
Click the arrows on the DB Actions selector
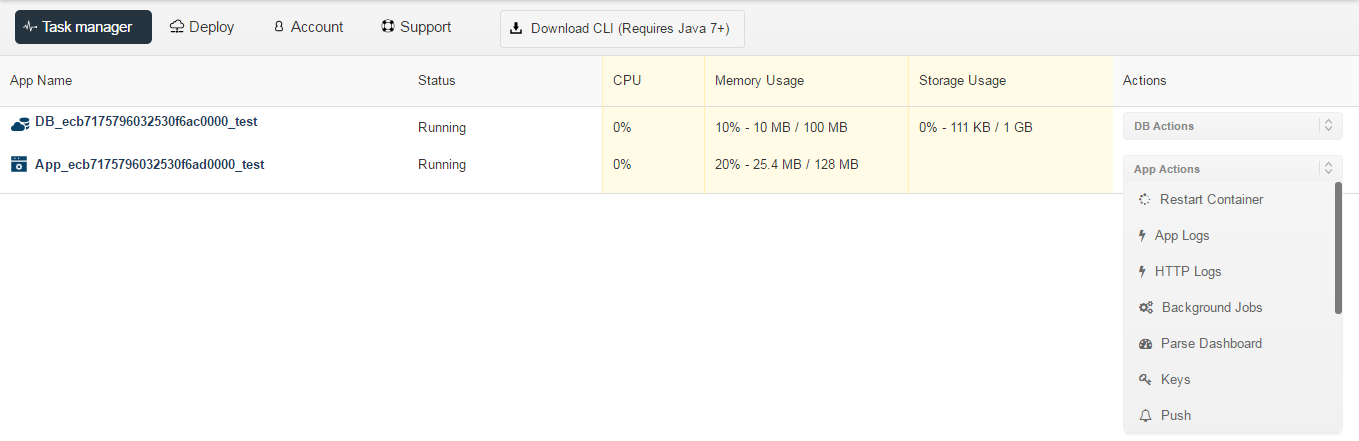(x=1328, y=126)
